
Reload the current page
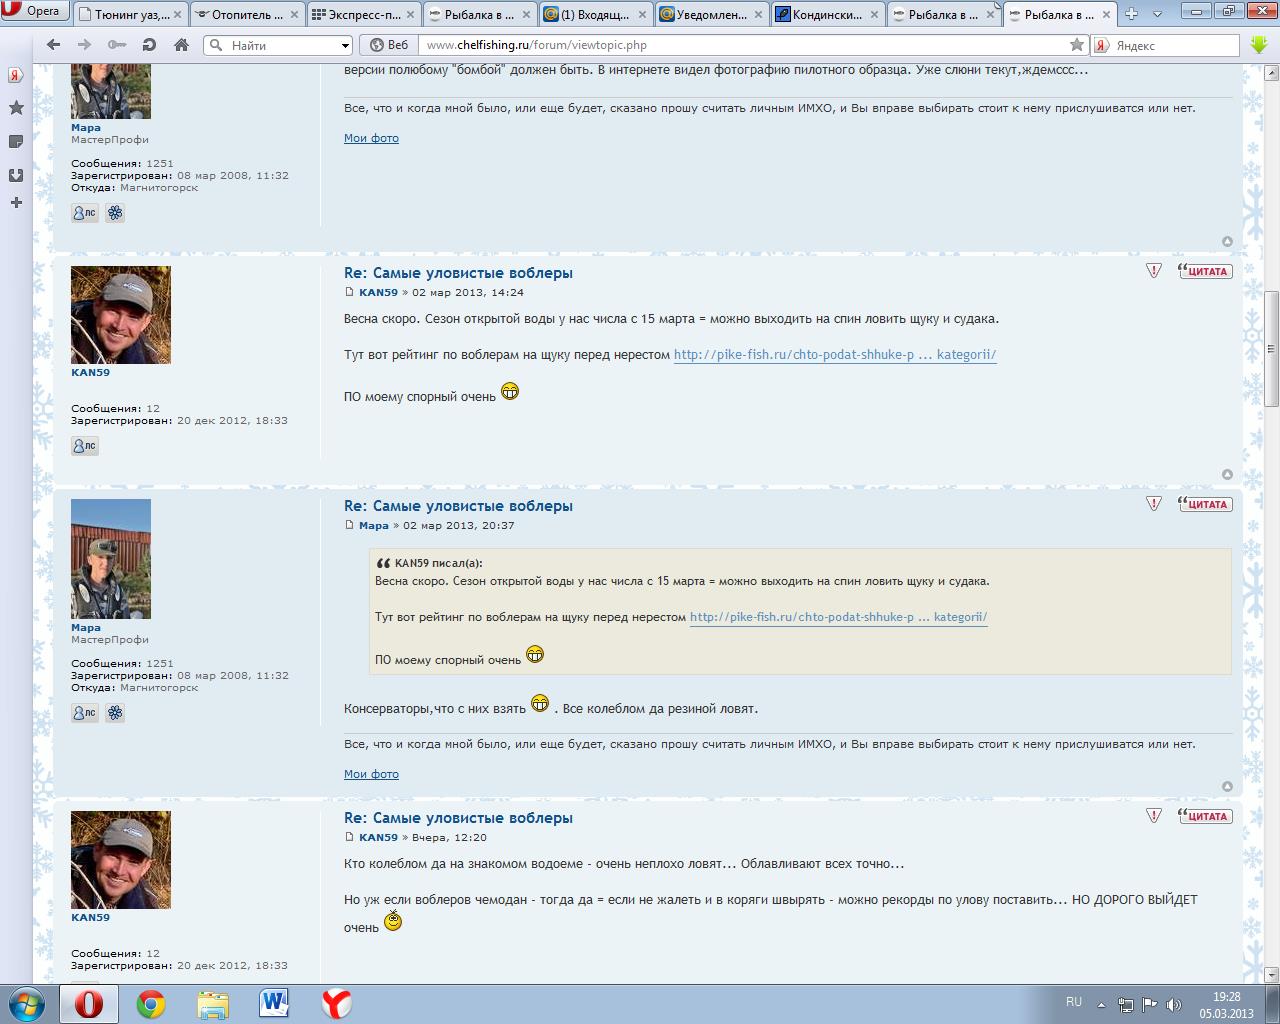[149, 45]
